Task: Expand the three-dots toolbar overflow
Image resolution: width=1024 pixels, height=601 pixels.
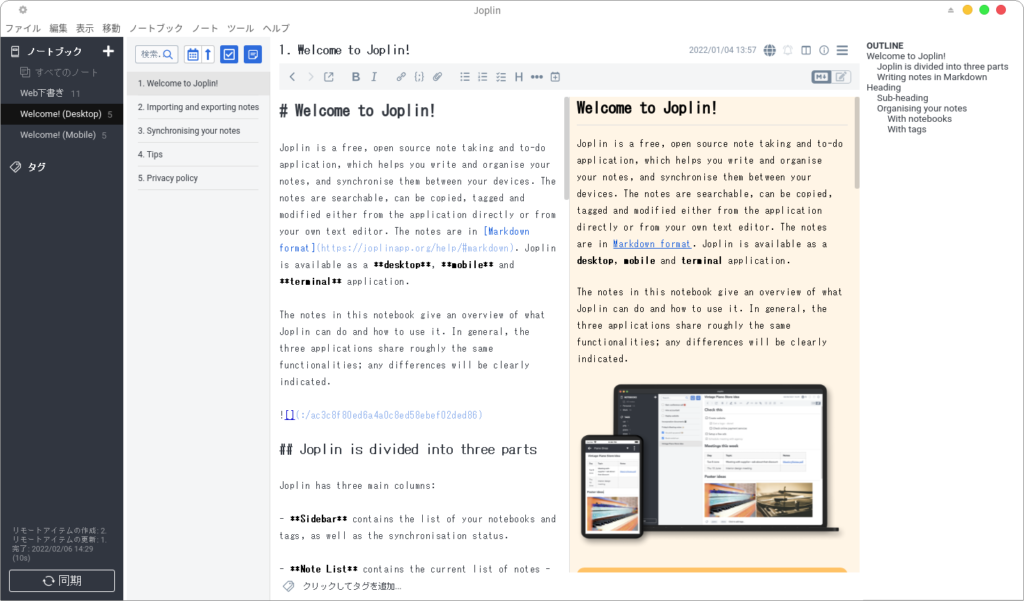Action: coord(537,77)
